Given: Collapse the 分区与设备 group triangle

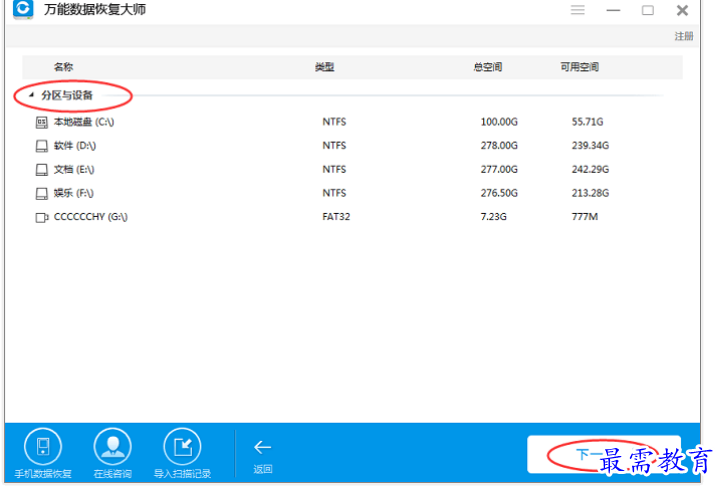Looking at the screenshot, I should [x=31, y=95].
